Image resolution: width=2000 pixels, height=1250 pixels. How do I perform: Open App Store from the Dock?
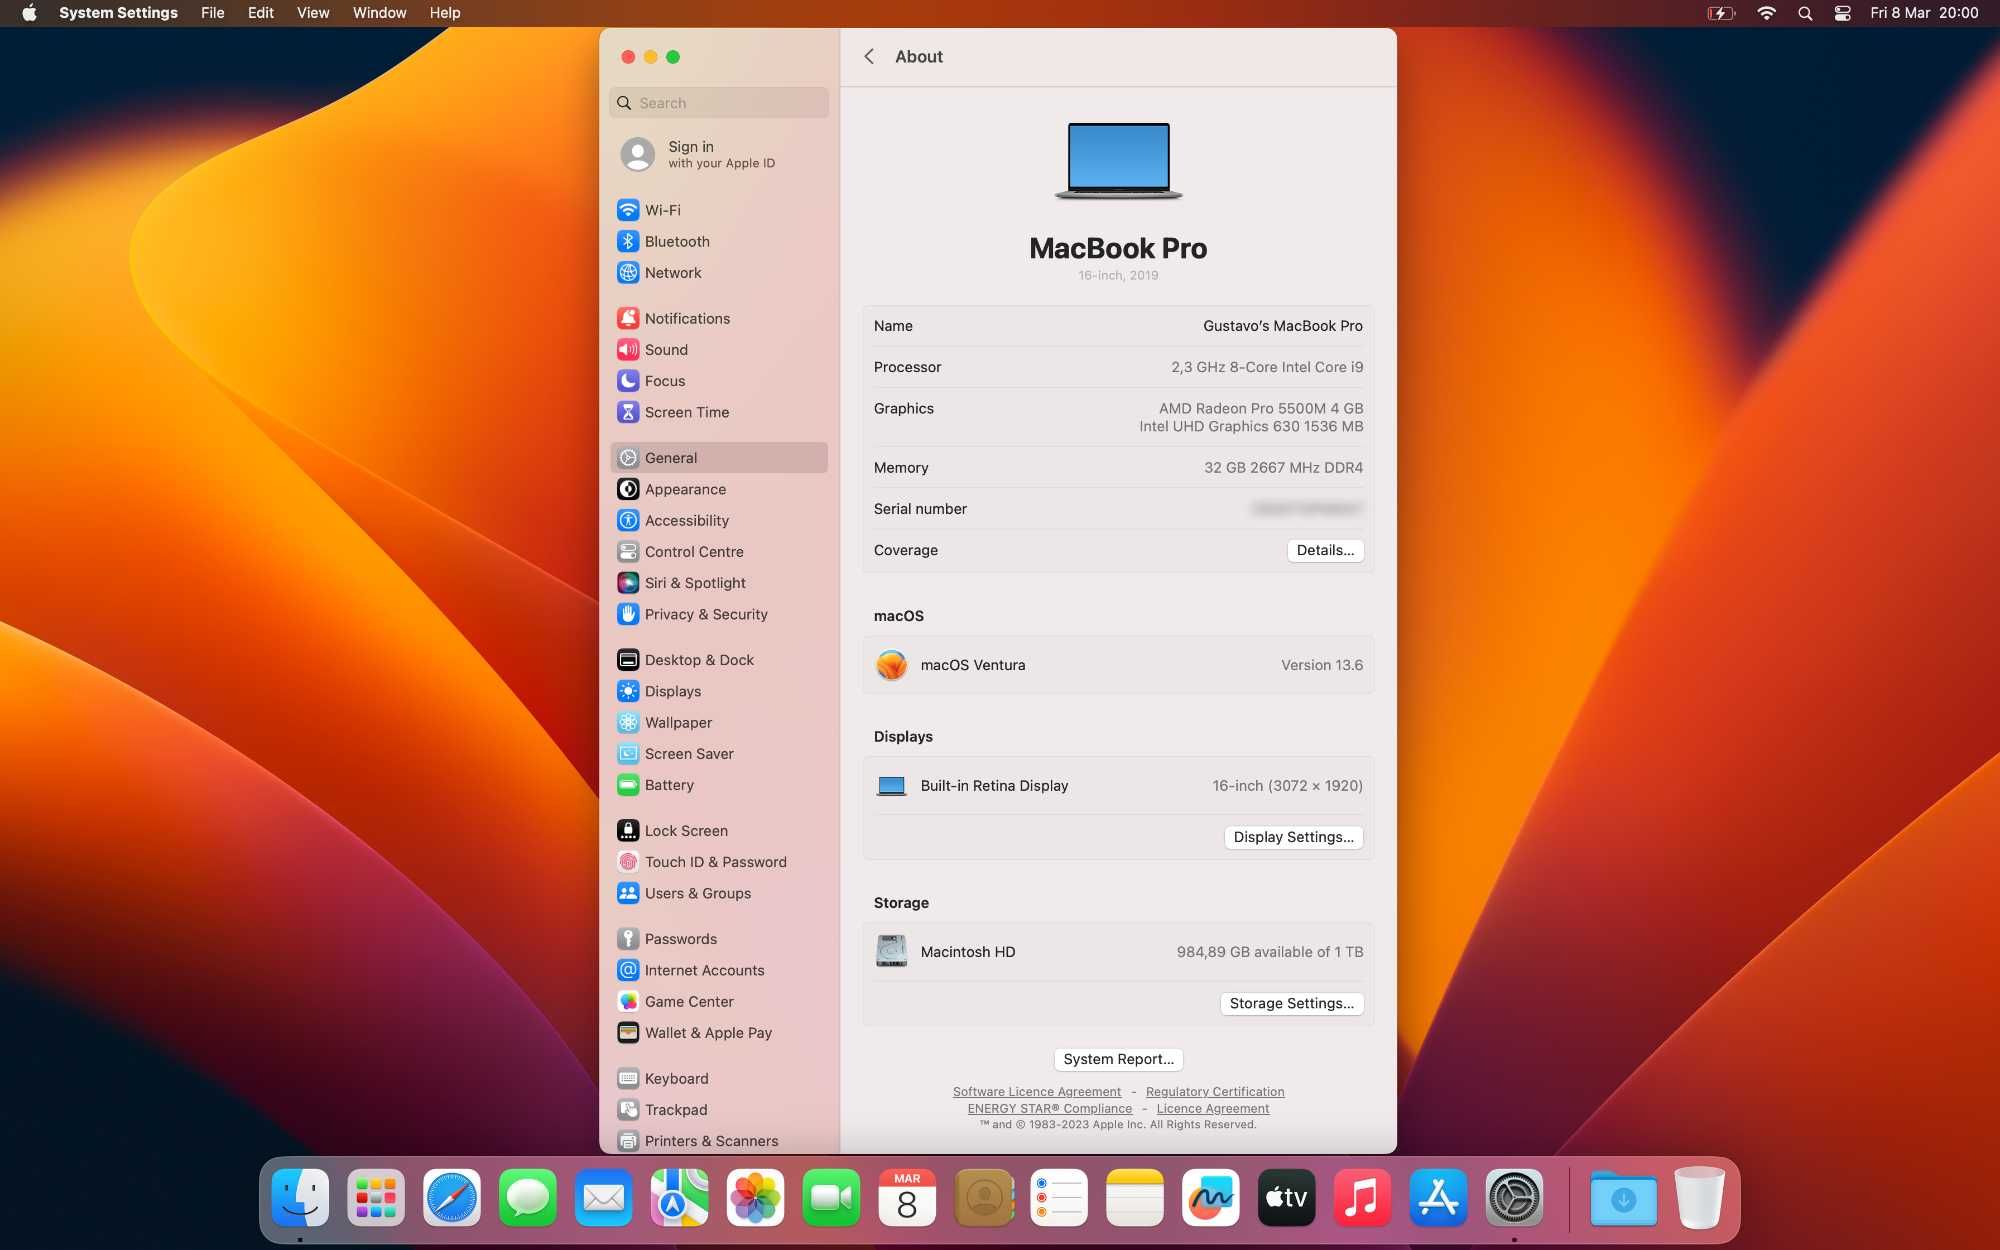click(1438, 1197)
